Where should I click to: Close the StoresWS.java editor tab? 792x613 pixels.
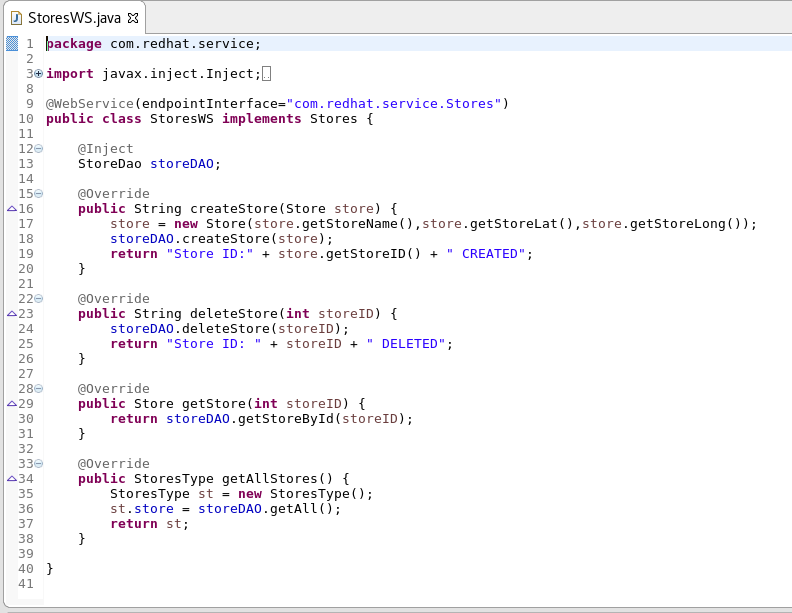click(x=134, y=18)
